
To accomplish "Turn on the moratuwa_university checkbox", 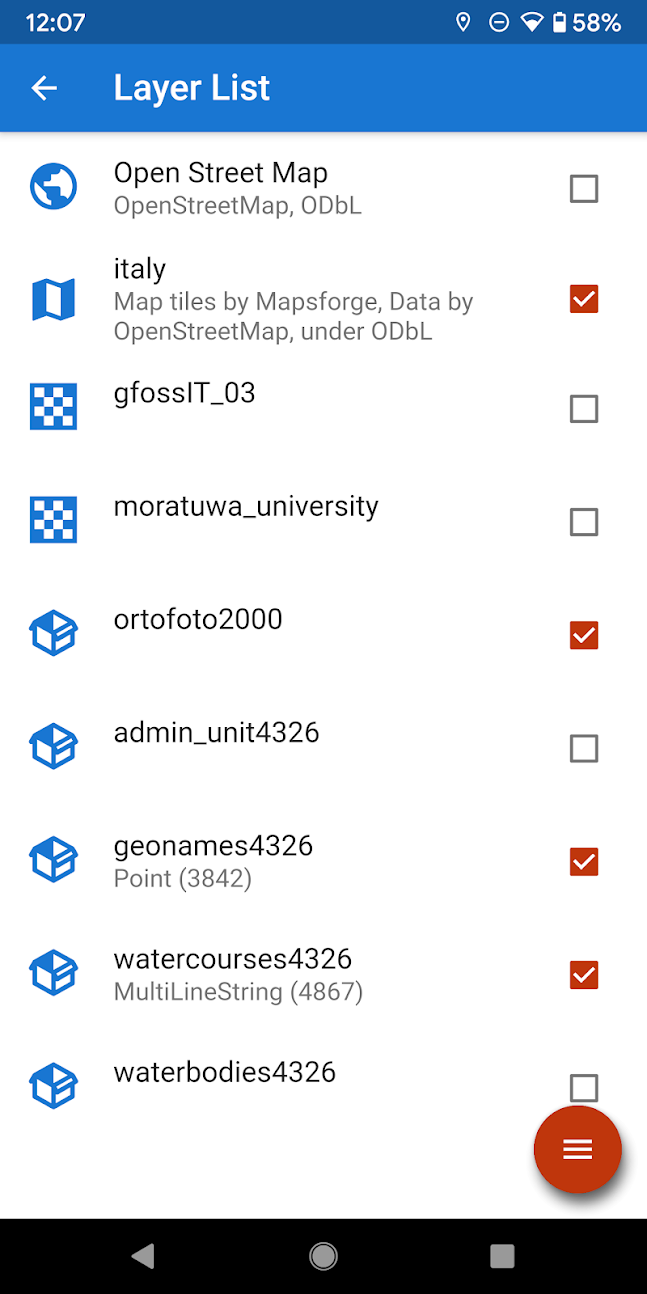I will 583,522.
